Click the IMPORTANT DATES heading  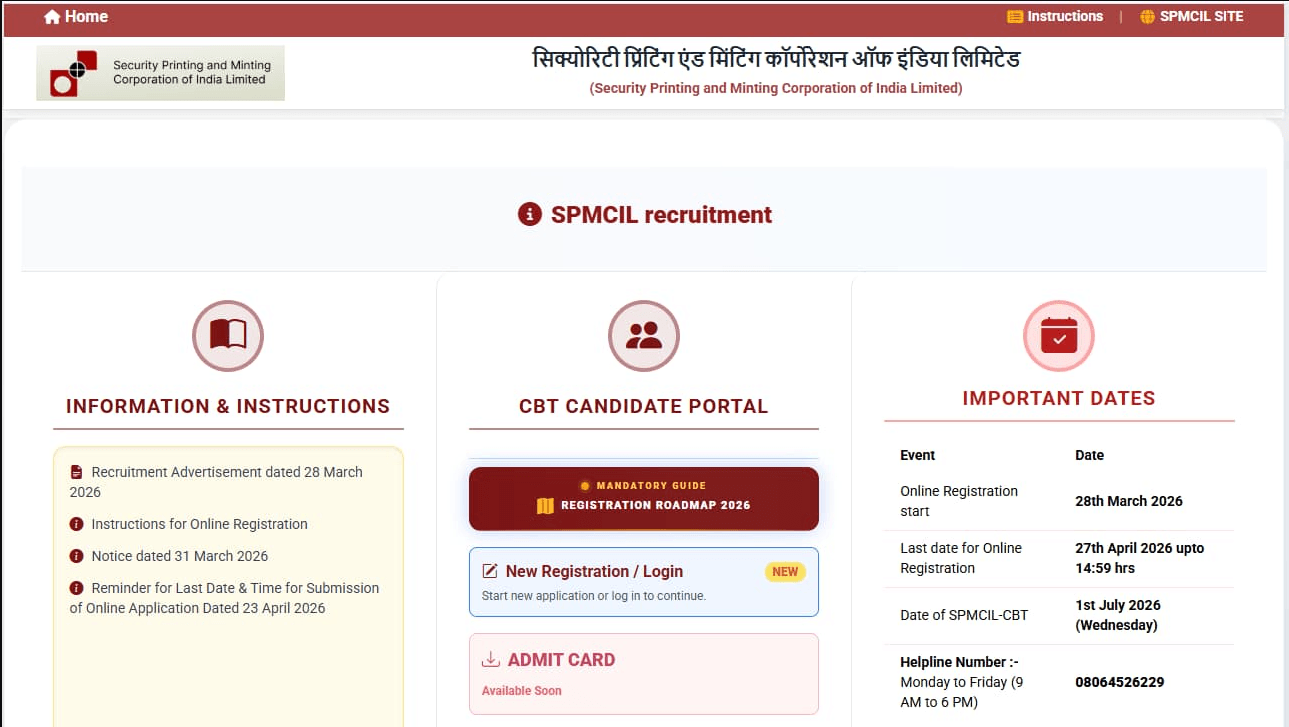(x=1059, y=398)
